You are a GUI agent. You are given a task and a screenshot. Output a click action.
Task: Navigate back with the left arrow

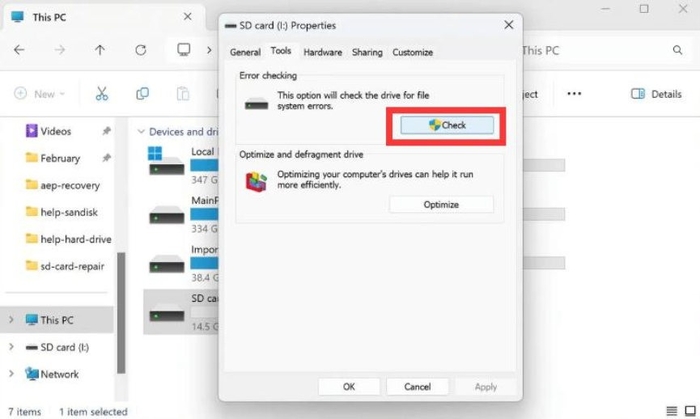[x=19, y=50]
